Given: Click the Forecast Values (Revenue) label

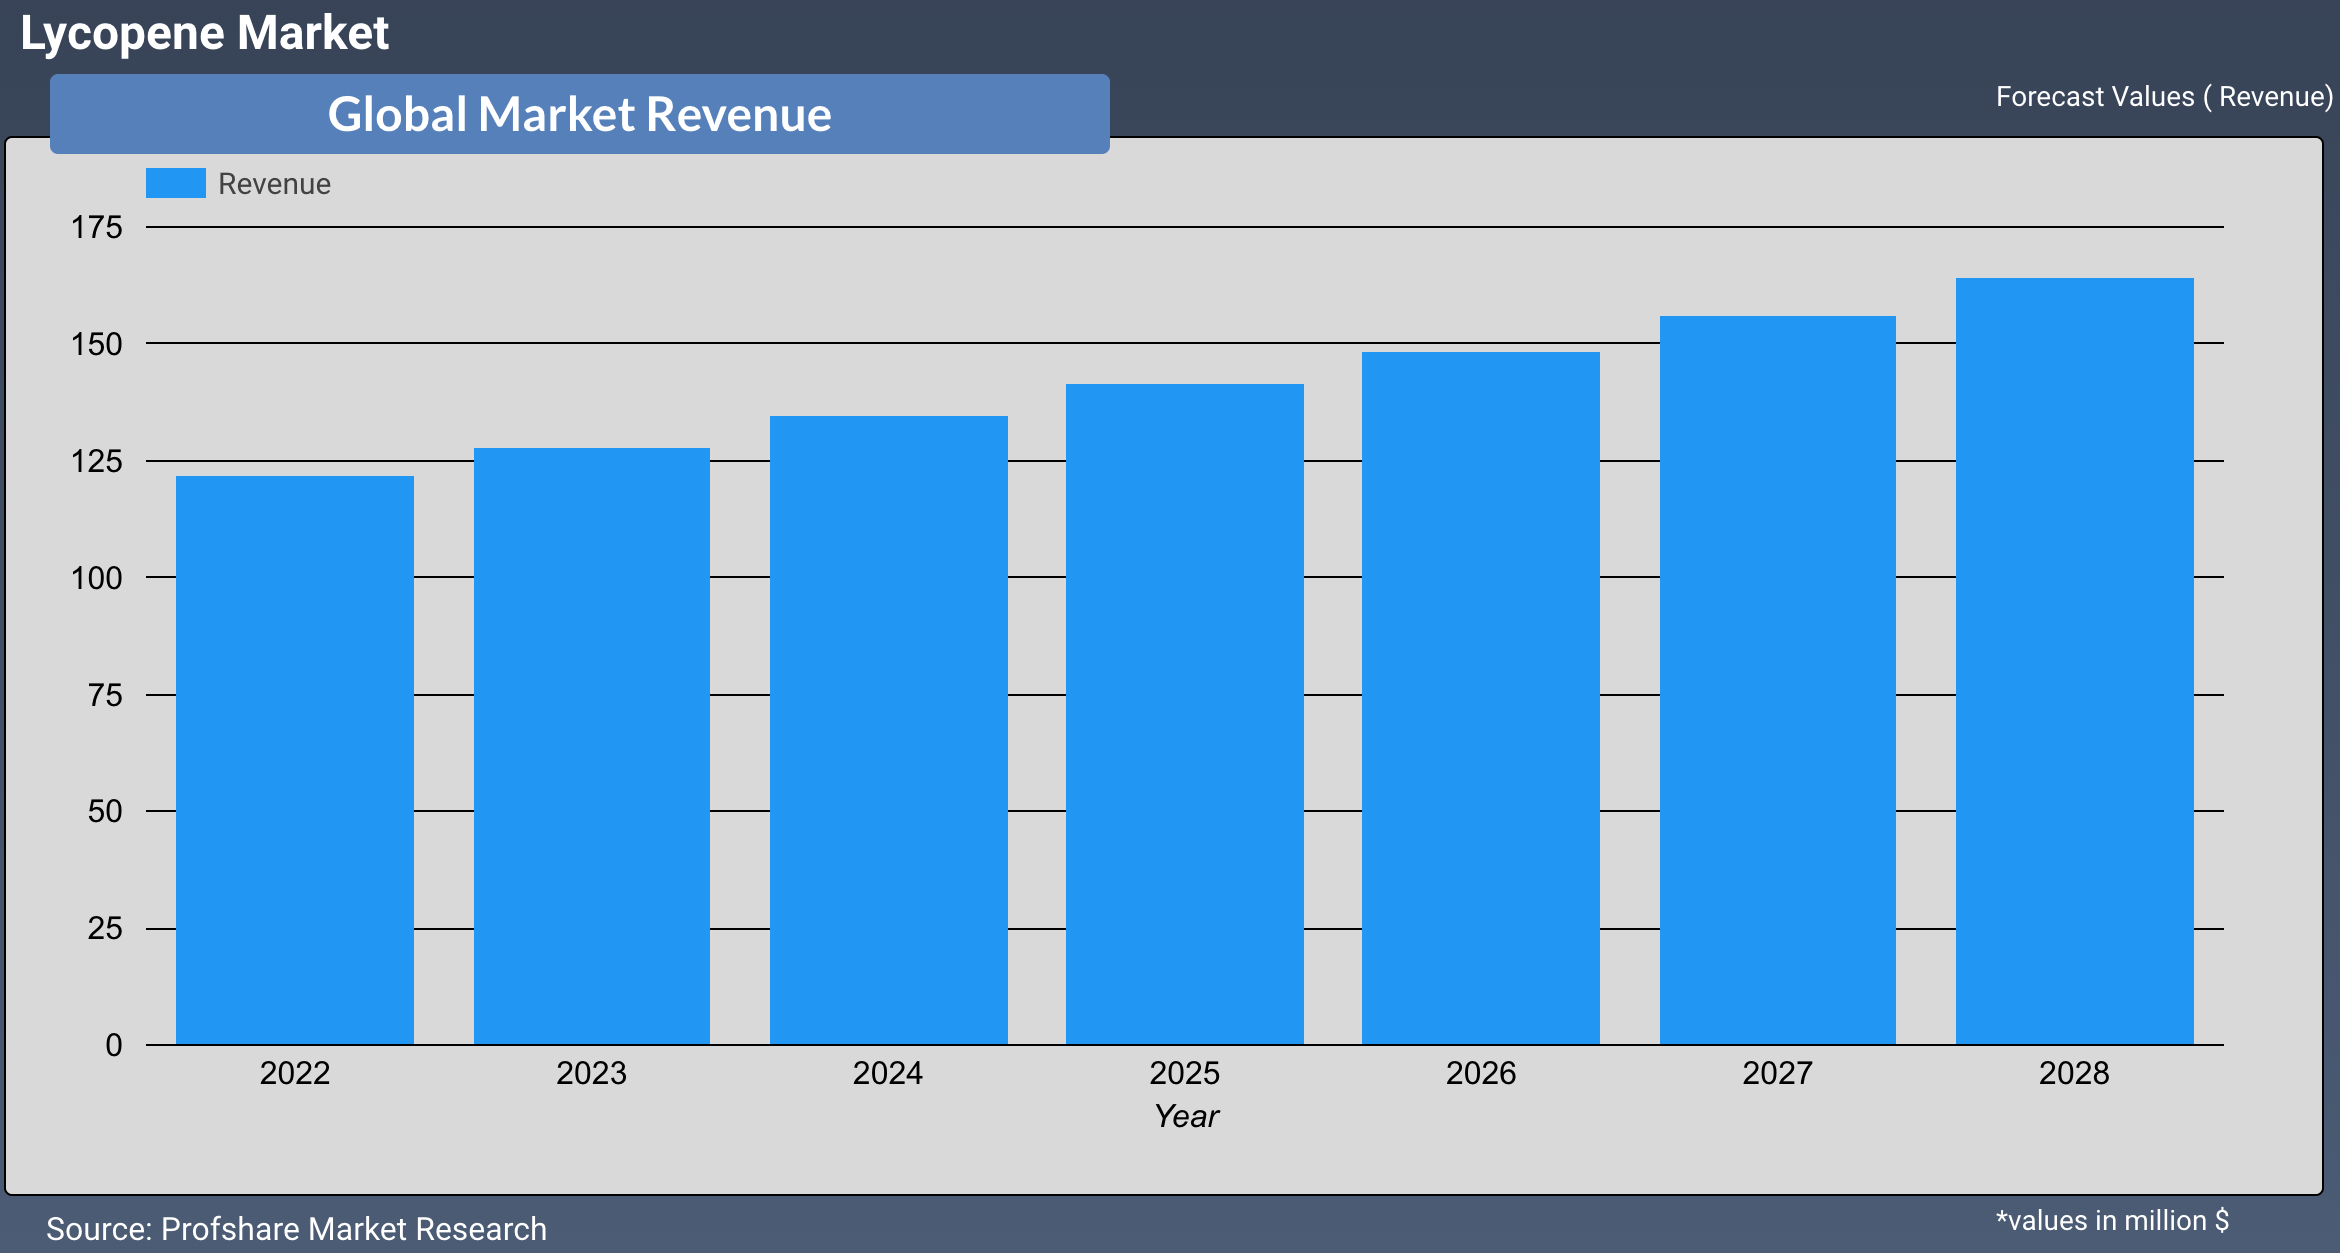Looking at the screenshot, I should tap(2164, 97).
